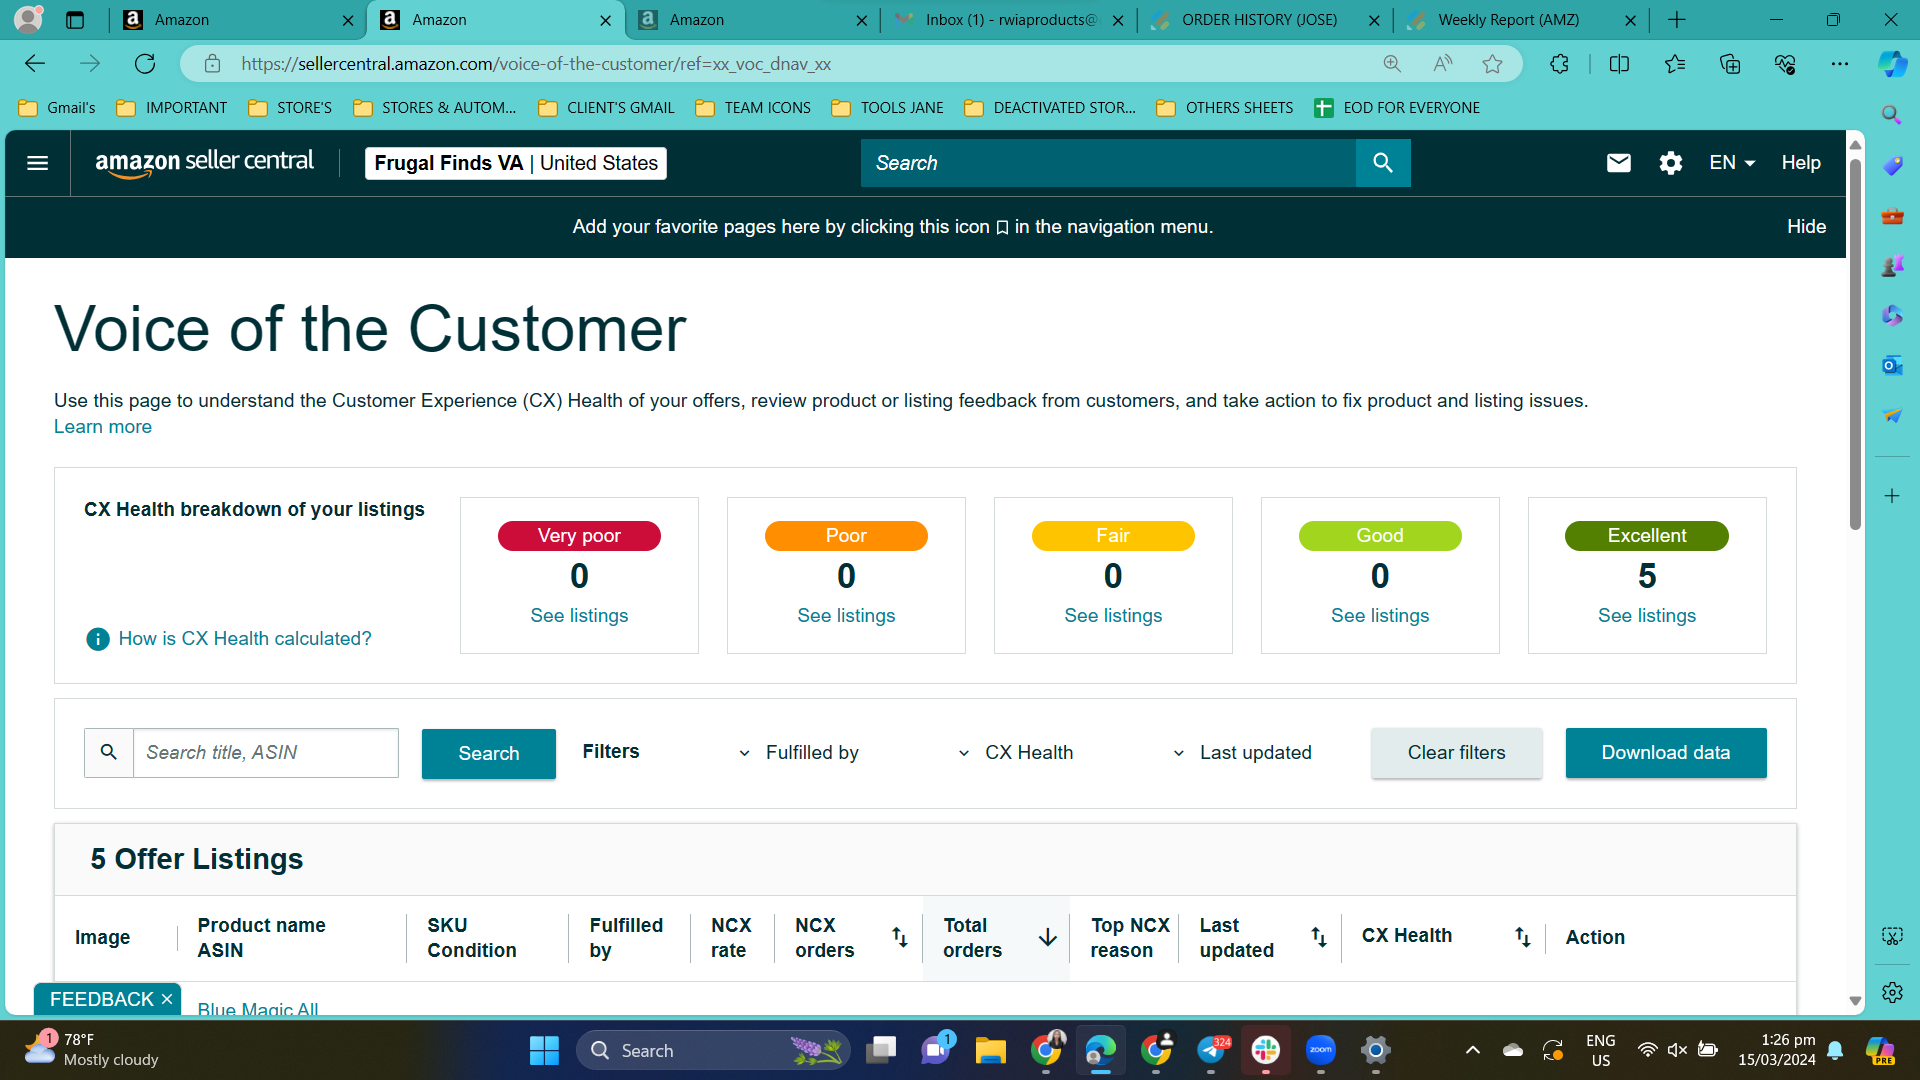This screenshot has height=1080, width=1920.
Task: Open the Edge sidebar search icon
Action: click(x=1892, y=115)
